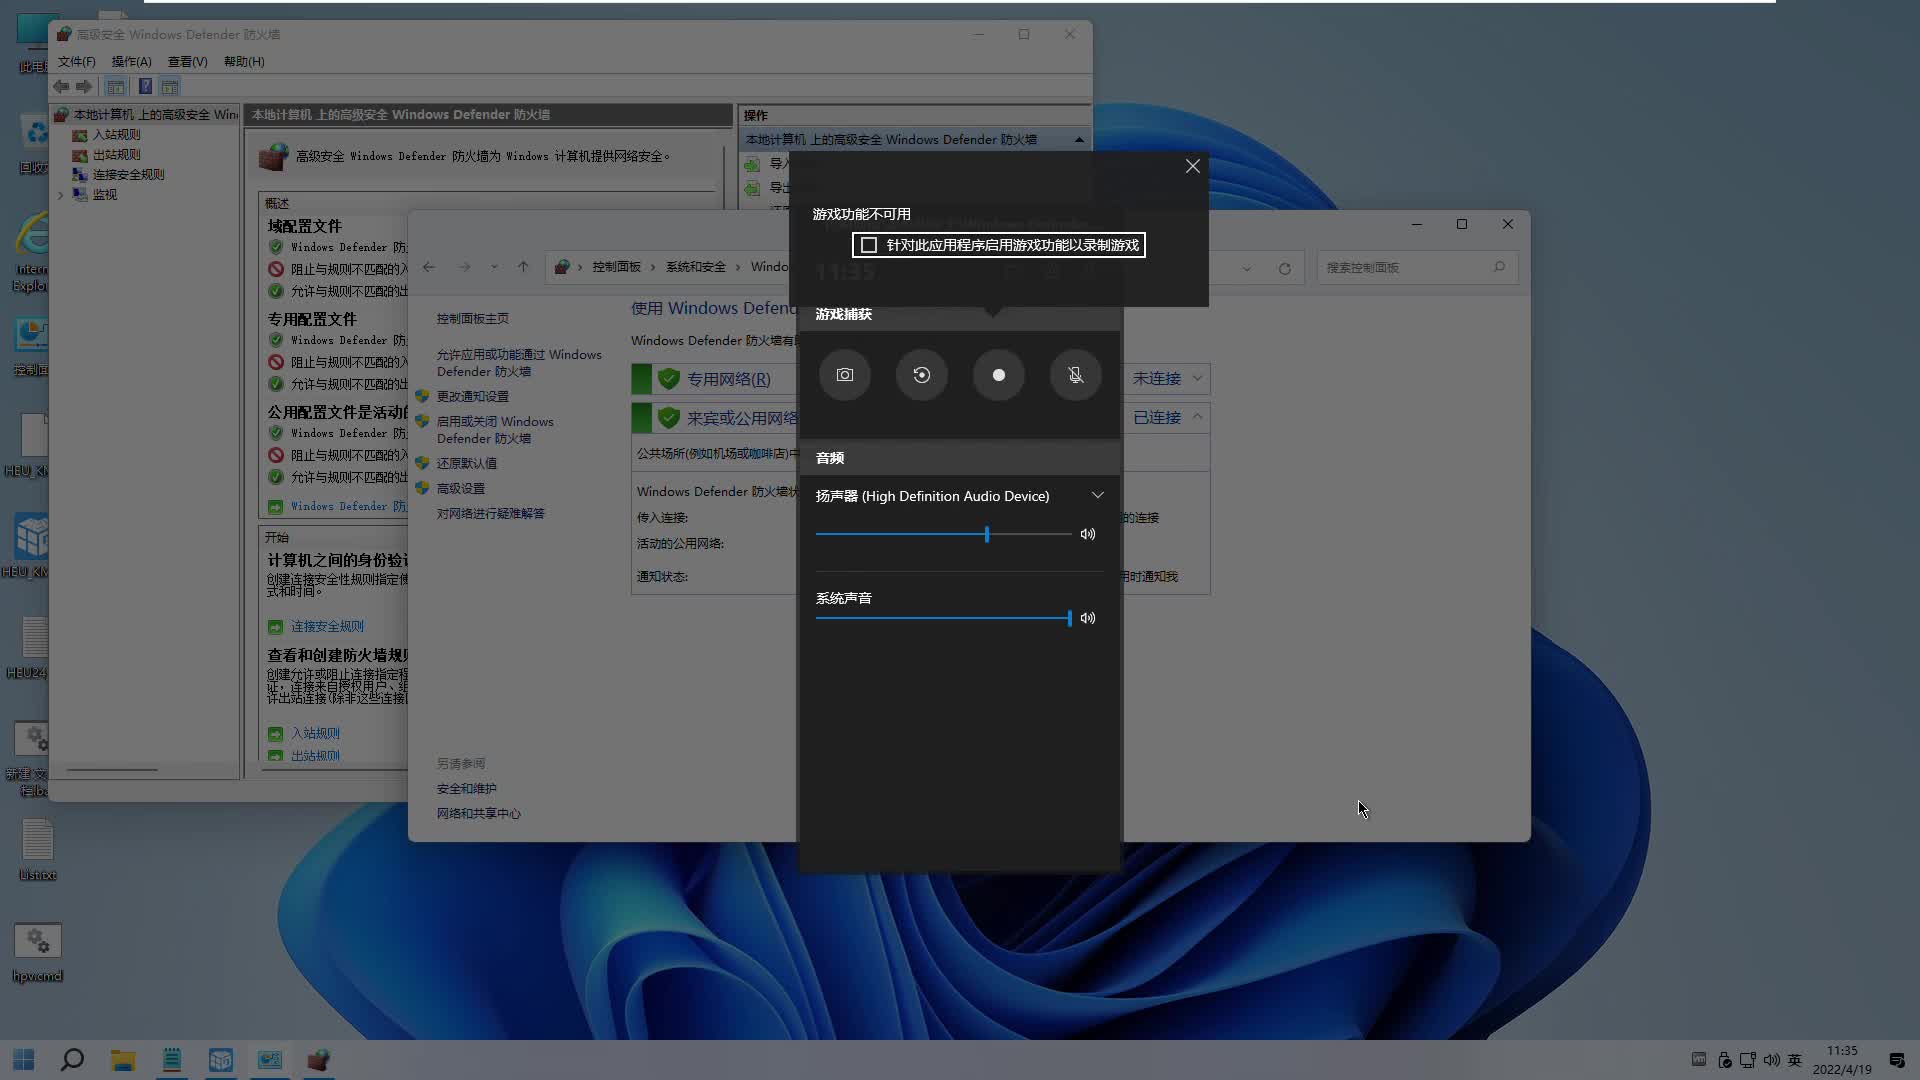Open 网络和共享中心 link
The image size is (1920, 1080).
point(478,814)
